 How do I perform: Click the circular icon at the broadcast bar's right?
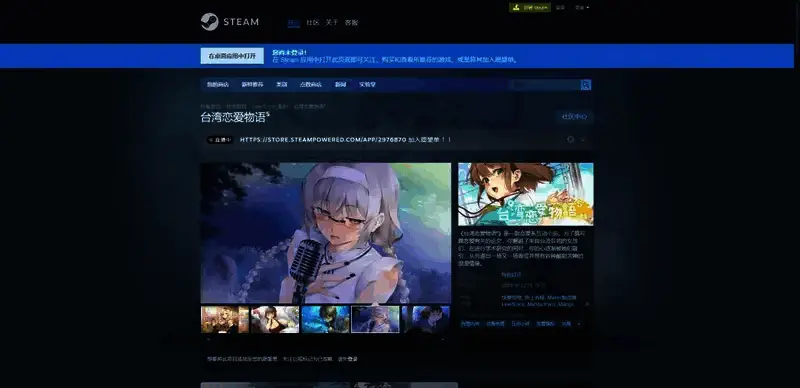click(x=570, y=139)
